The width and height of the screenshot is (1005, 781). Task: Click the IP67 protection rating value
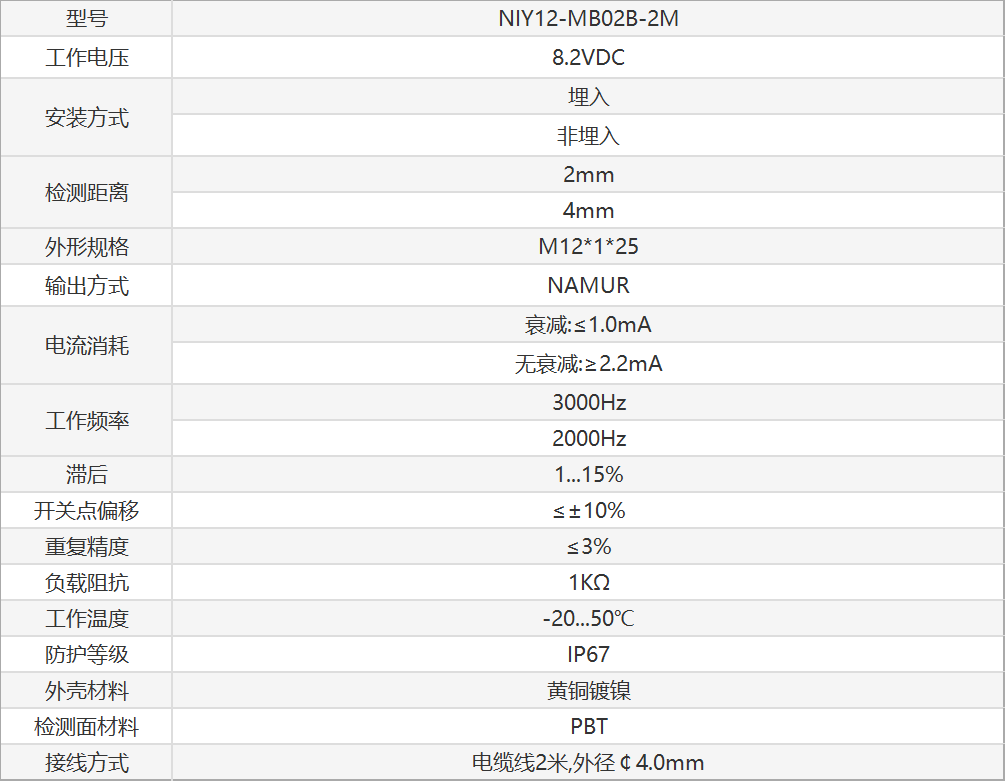click(x=588, y=655)
